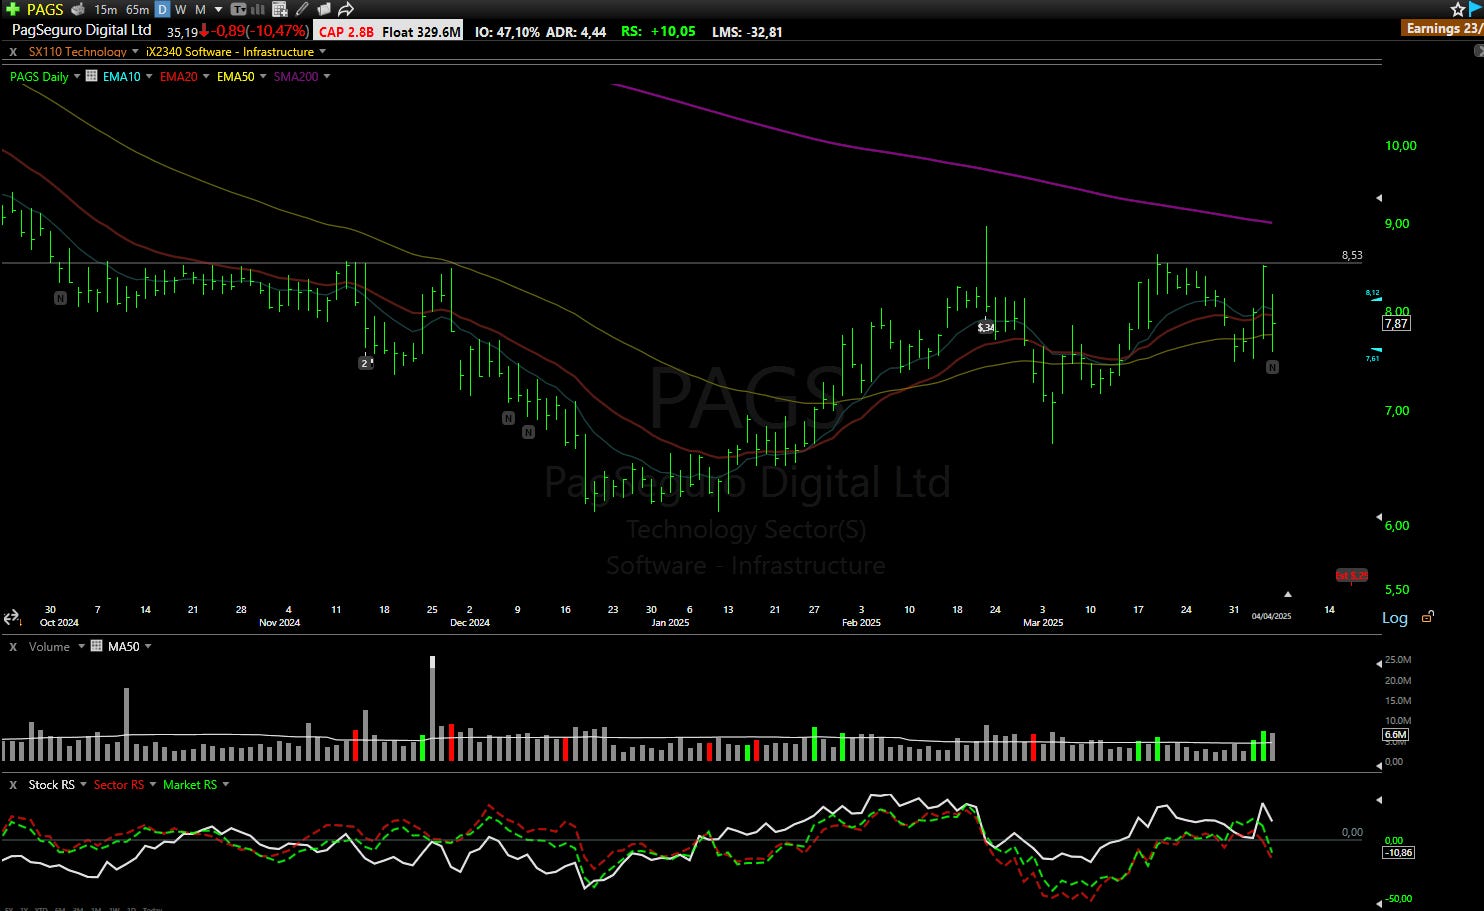
Task: Click the grid icon beside MA50
Action: click(x=97, y=646)
